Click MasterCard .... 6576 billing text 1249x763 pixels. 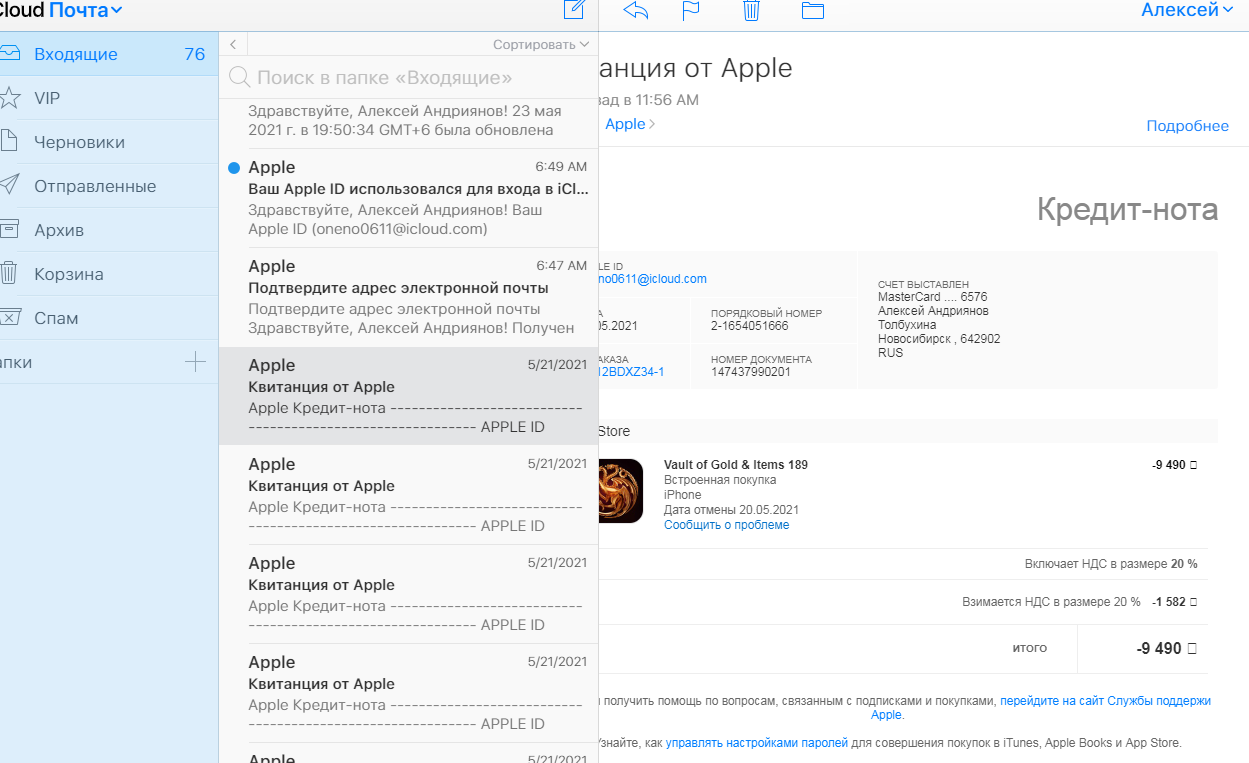tap(933, 297)
